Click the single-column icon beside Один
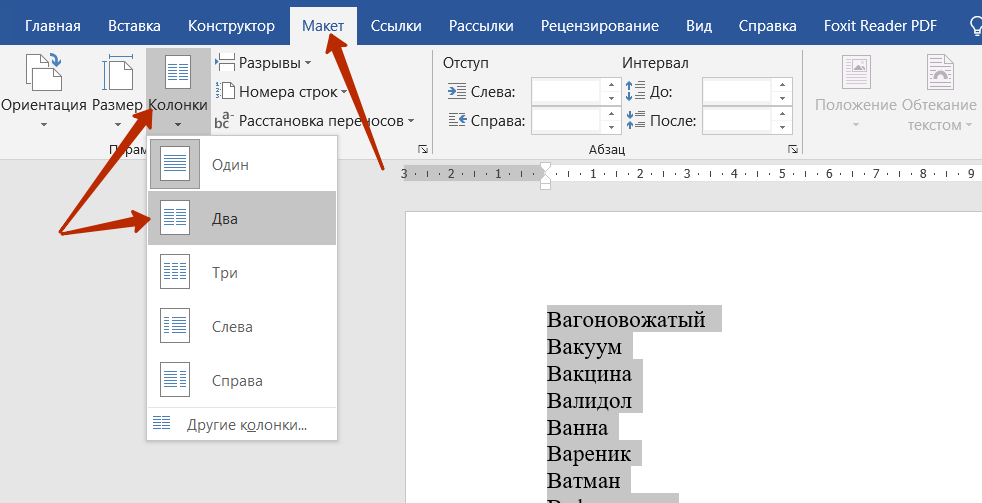This screenshot has height=503, width=982. (175, 164)
